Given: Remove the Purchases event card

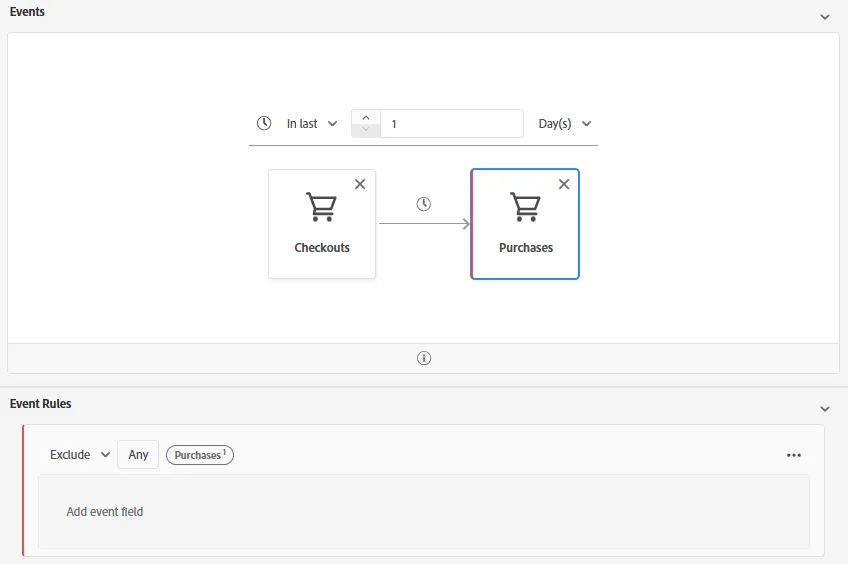Looking at the screenshot, I should [x=564, y=184].
